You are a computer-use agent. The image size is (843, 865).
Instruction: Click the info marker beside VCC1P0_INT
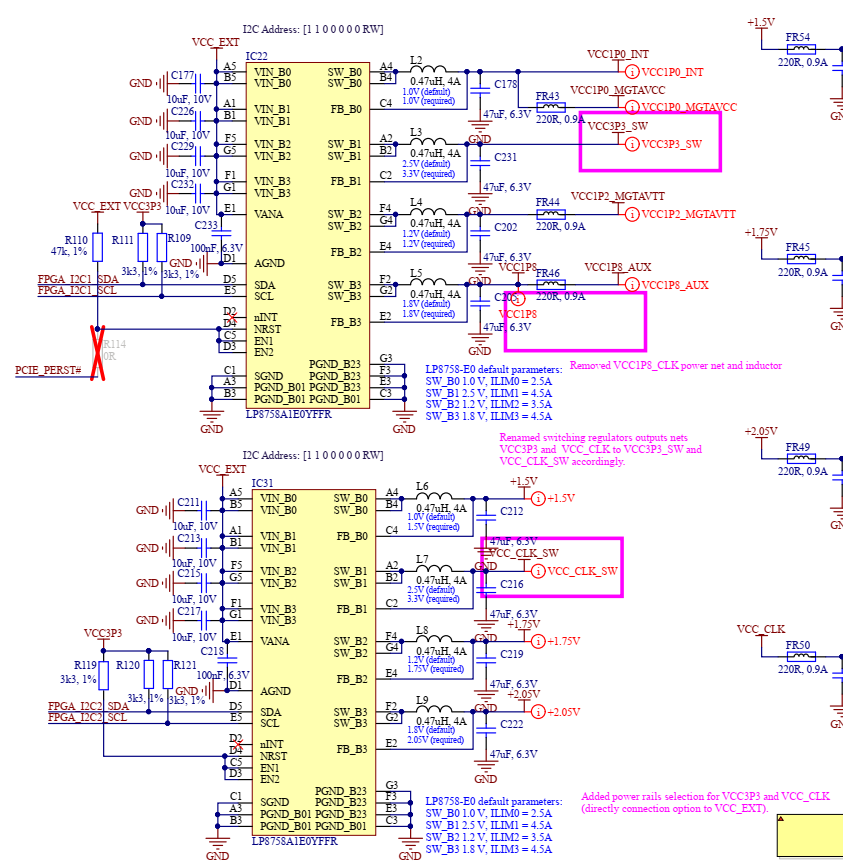click(631, 72)
